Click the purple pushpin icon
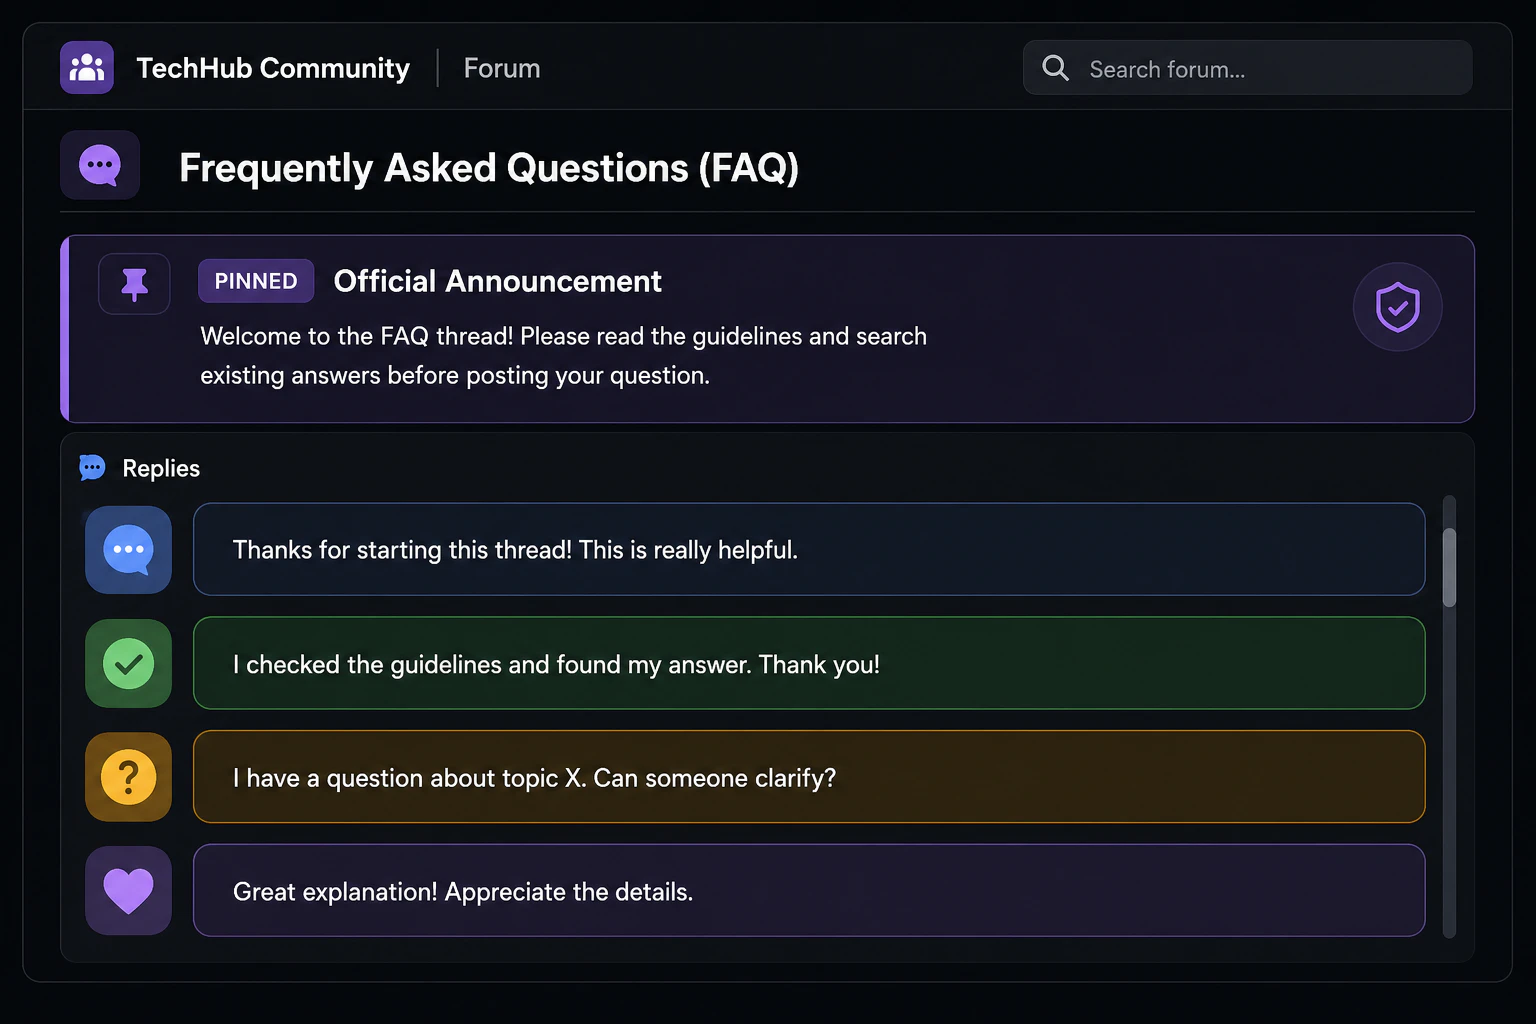 pyautogui.click(x=134, y=284)
